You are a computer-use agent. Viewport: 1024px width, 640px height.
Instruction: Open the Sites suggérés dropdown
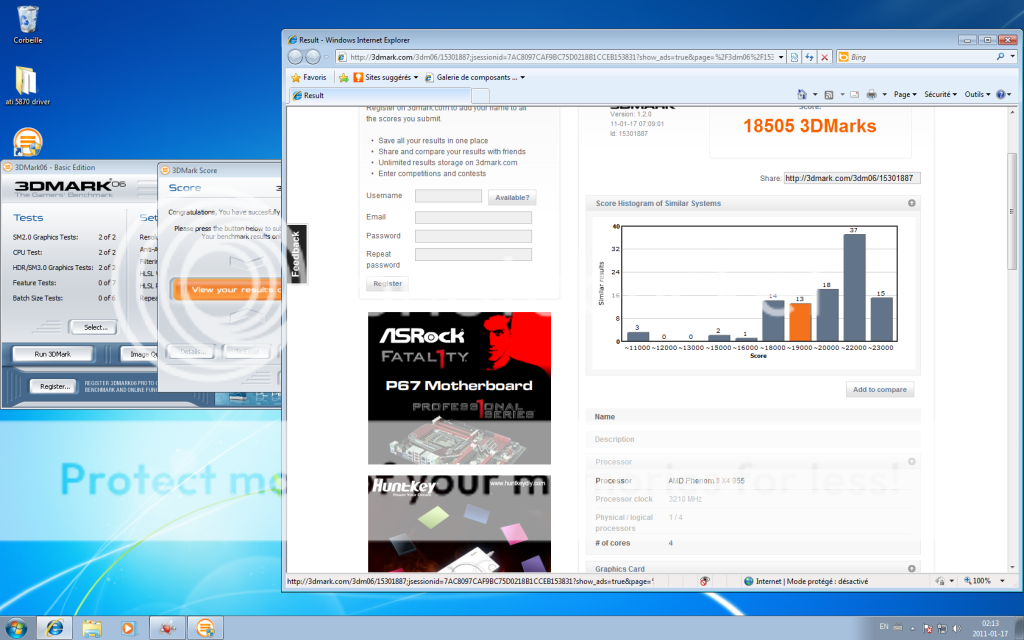pyautogui.click(x=385, y=77)
